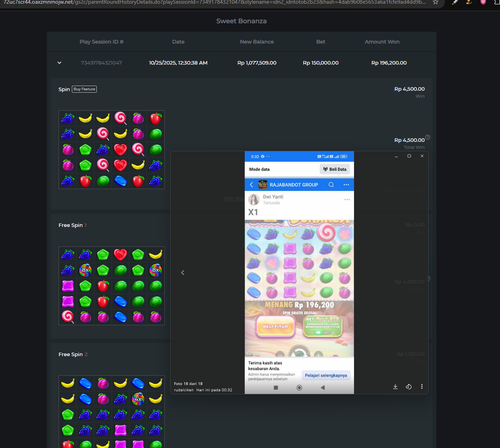Tap the BELI FITUR button in game
The width and height of the screenshot is (500, 448).
[x=275, y=326]
